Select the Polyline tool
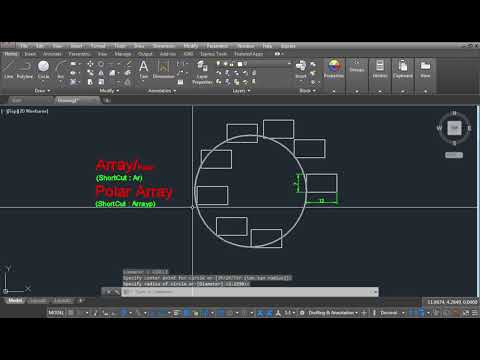 tap(25, 69)
